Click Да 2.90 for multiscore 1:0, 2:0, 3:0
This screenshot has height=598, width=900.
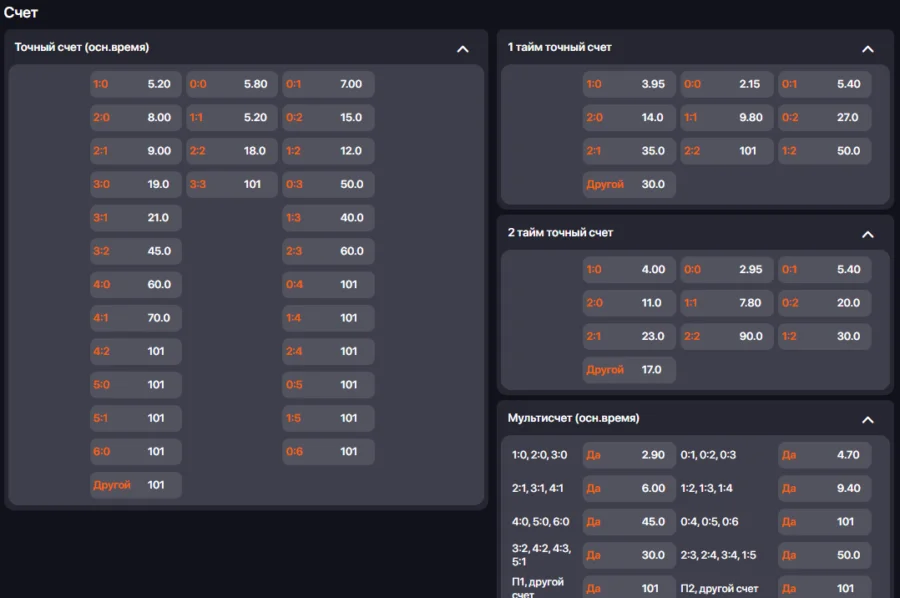629,455
